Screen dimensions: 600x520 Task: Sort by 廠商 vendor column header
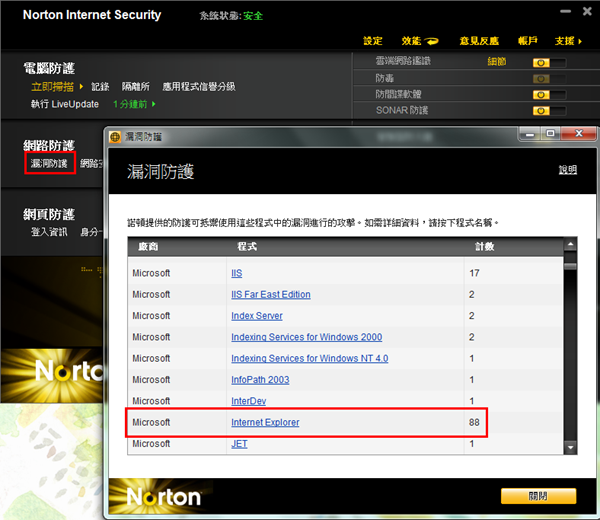click(x=148, y=247)
